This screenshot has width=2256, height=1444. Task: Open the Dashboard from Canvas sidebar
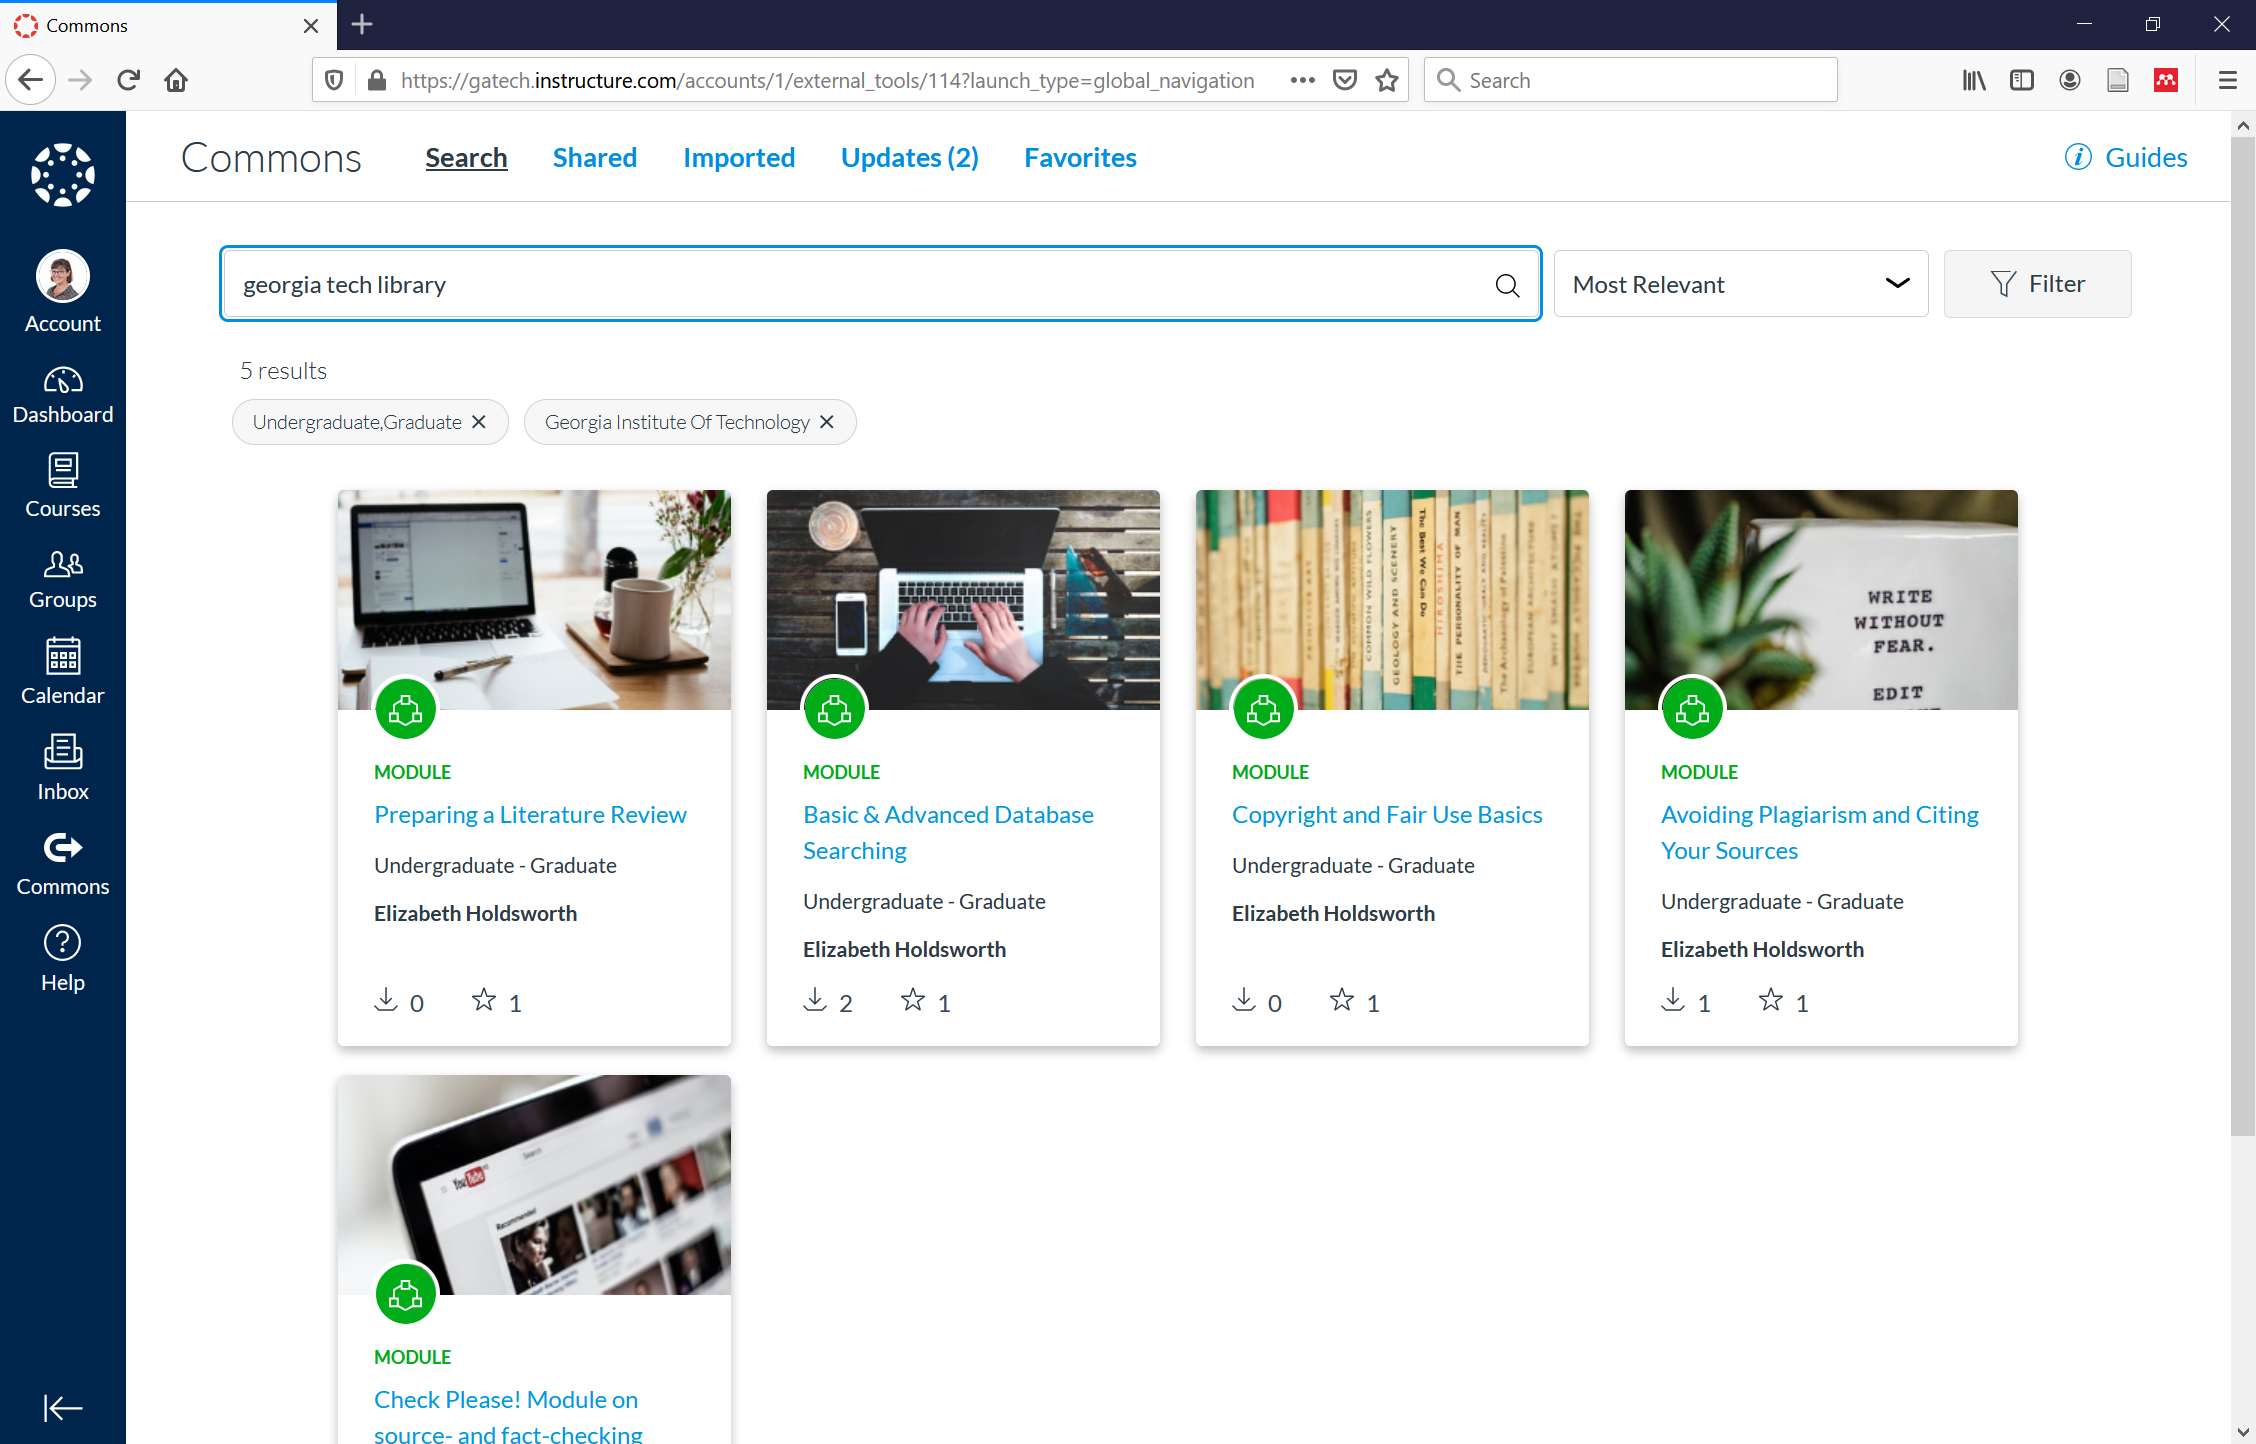click(x=62, y=395)
